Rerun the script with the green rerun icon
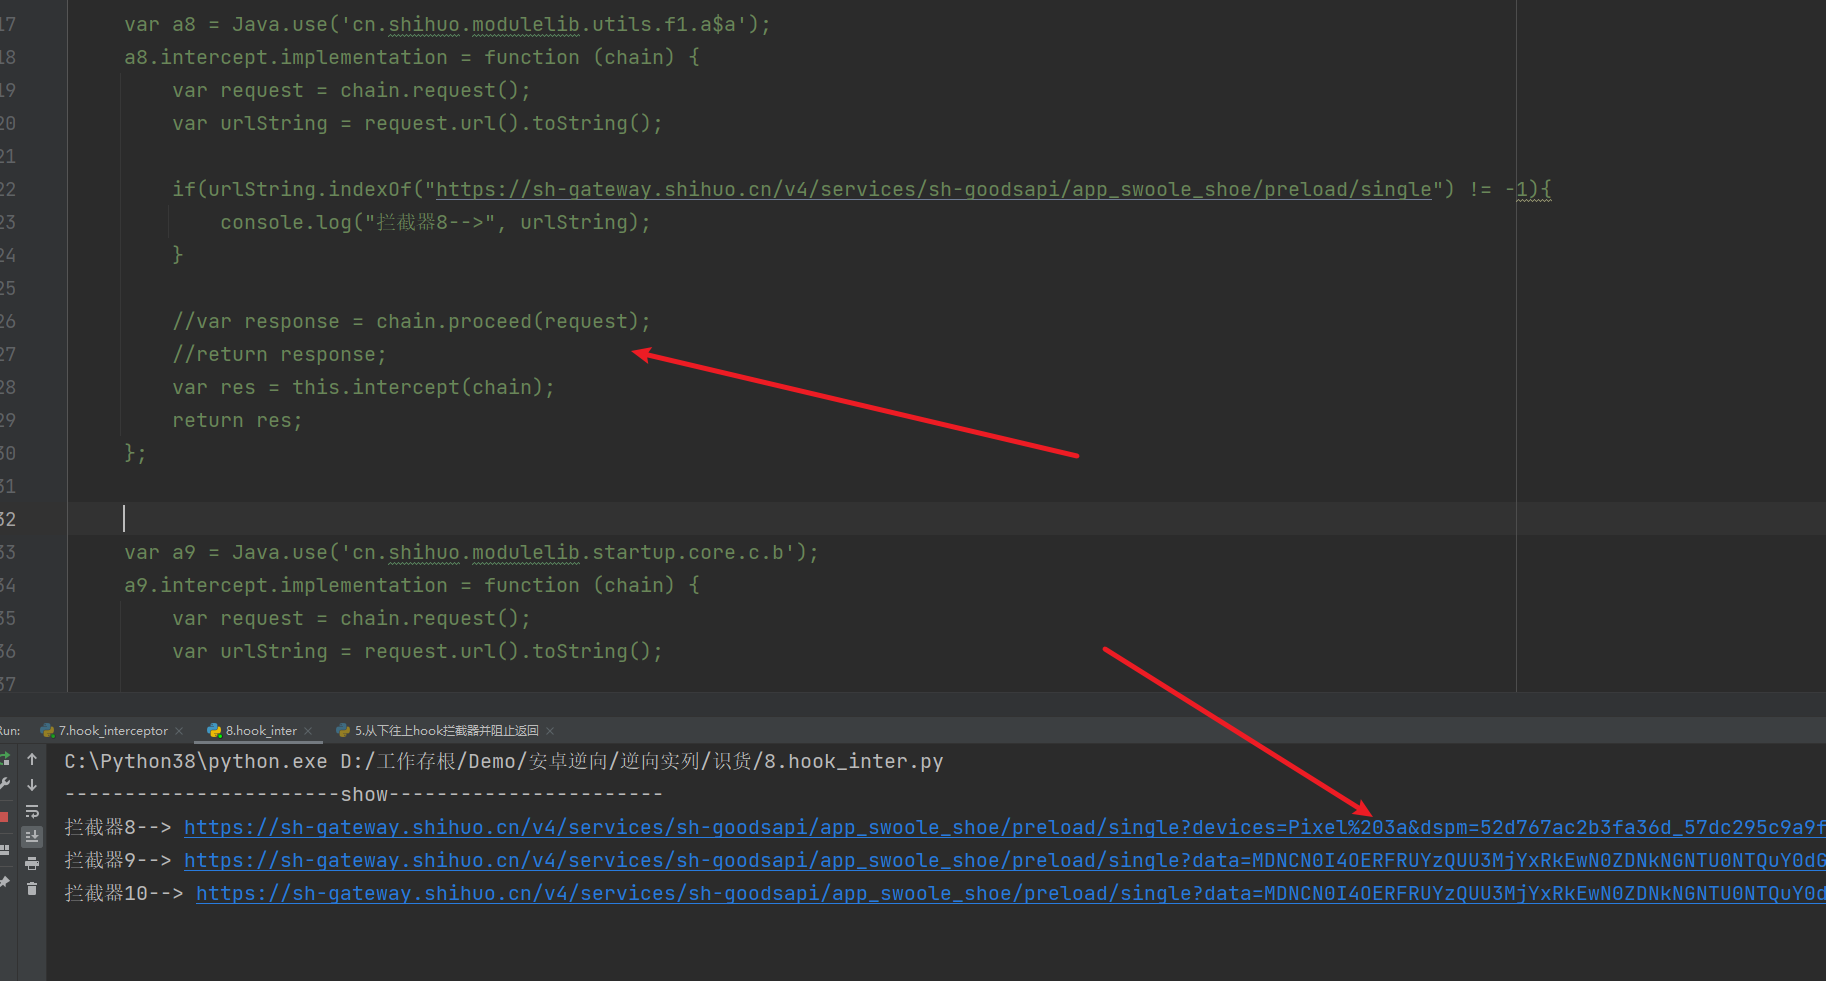 coord(4,759)
